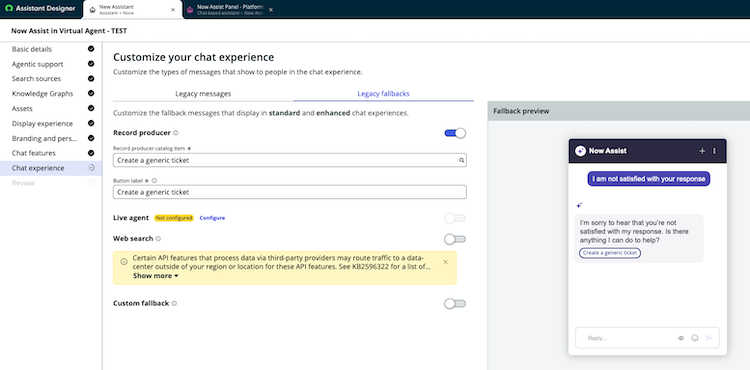The height and width of the screenshot is (370, 750).
Task: Click the Fallback preview header
Action: 619,111
